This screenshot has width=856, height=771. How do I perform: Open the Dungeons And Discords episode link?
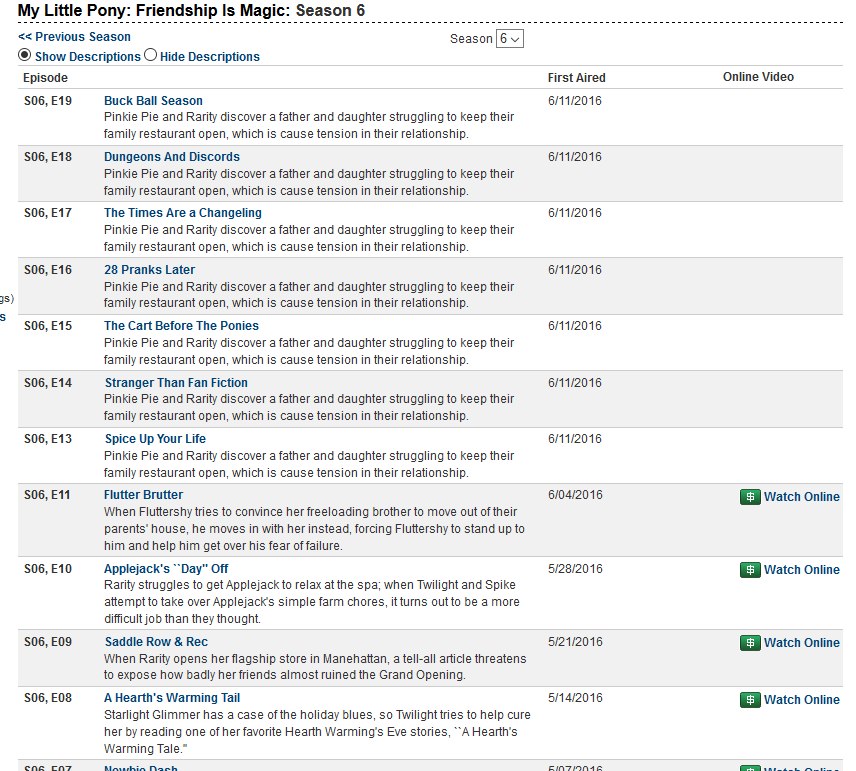[x=172, y=157]
